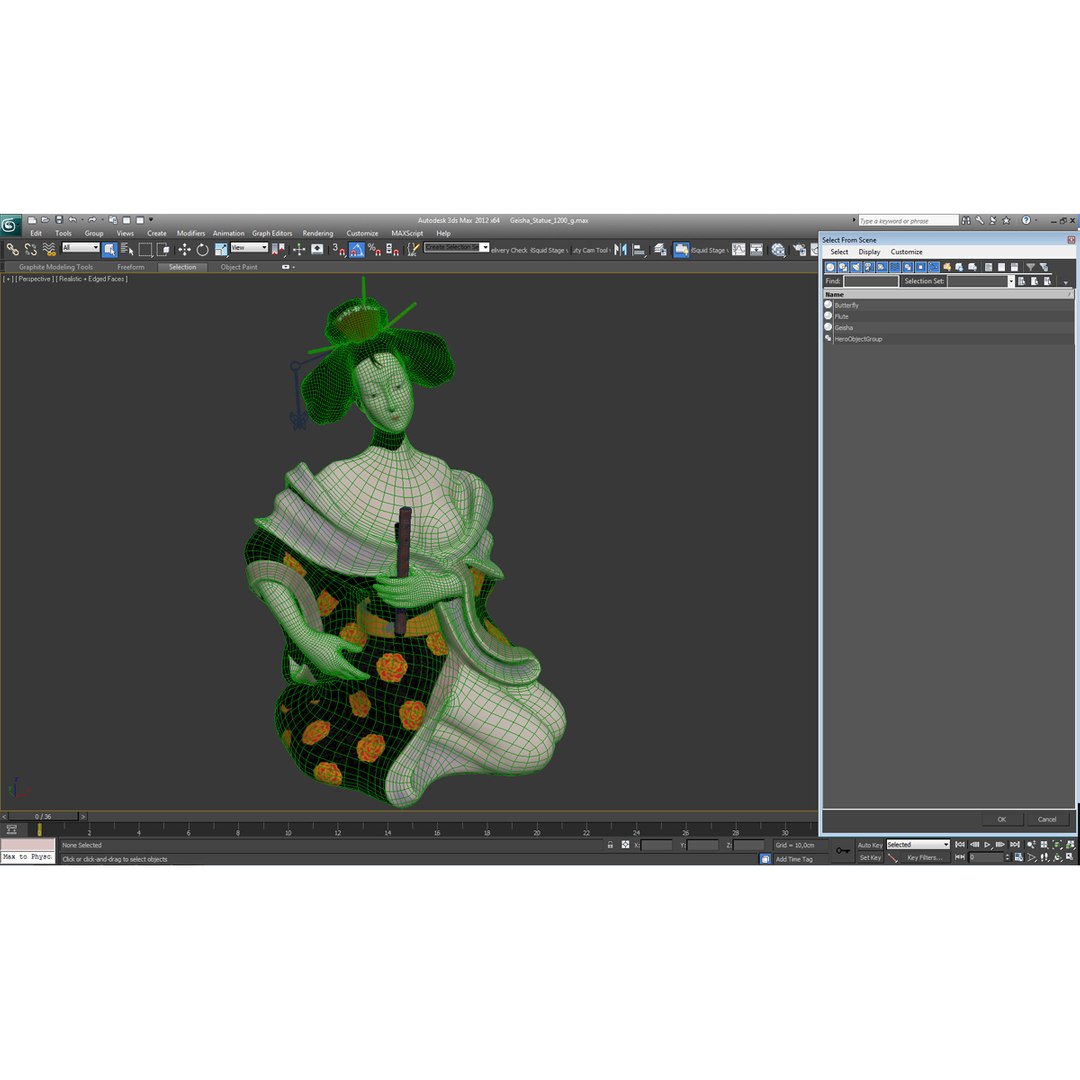Select the Select and Move tool

(185, 249)
